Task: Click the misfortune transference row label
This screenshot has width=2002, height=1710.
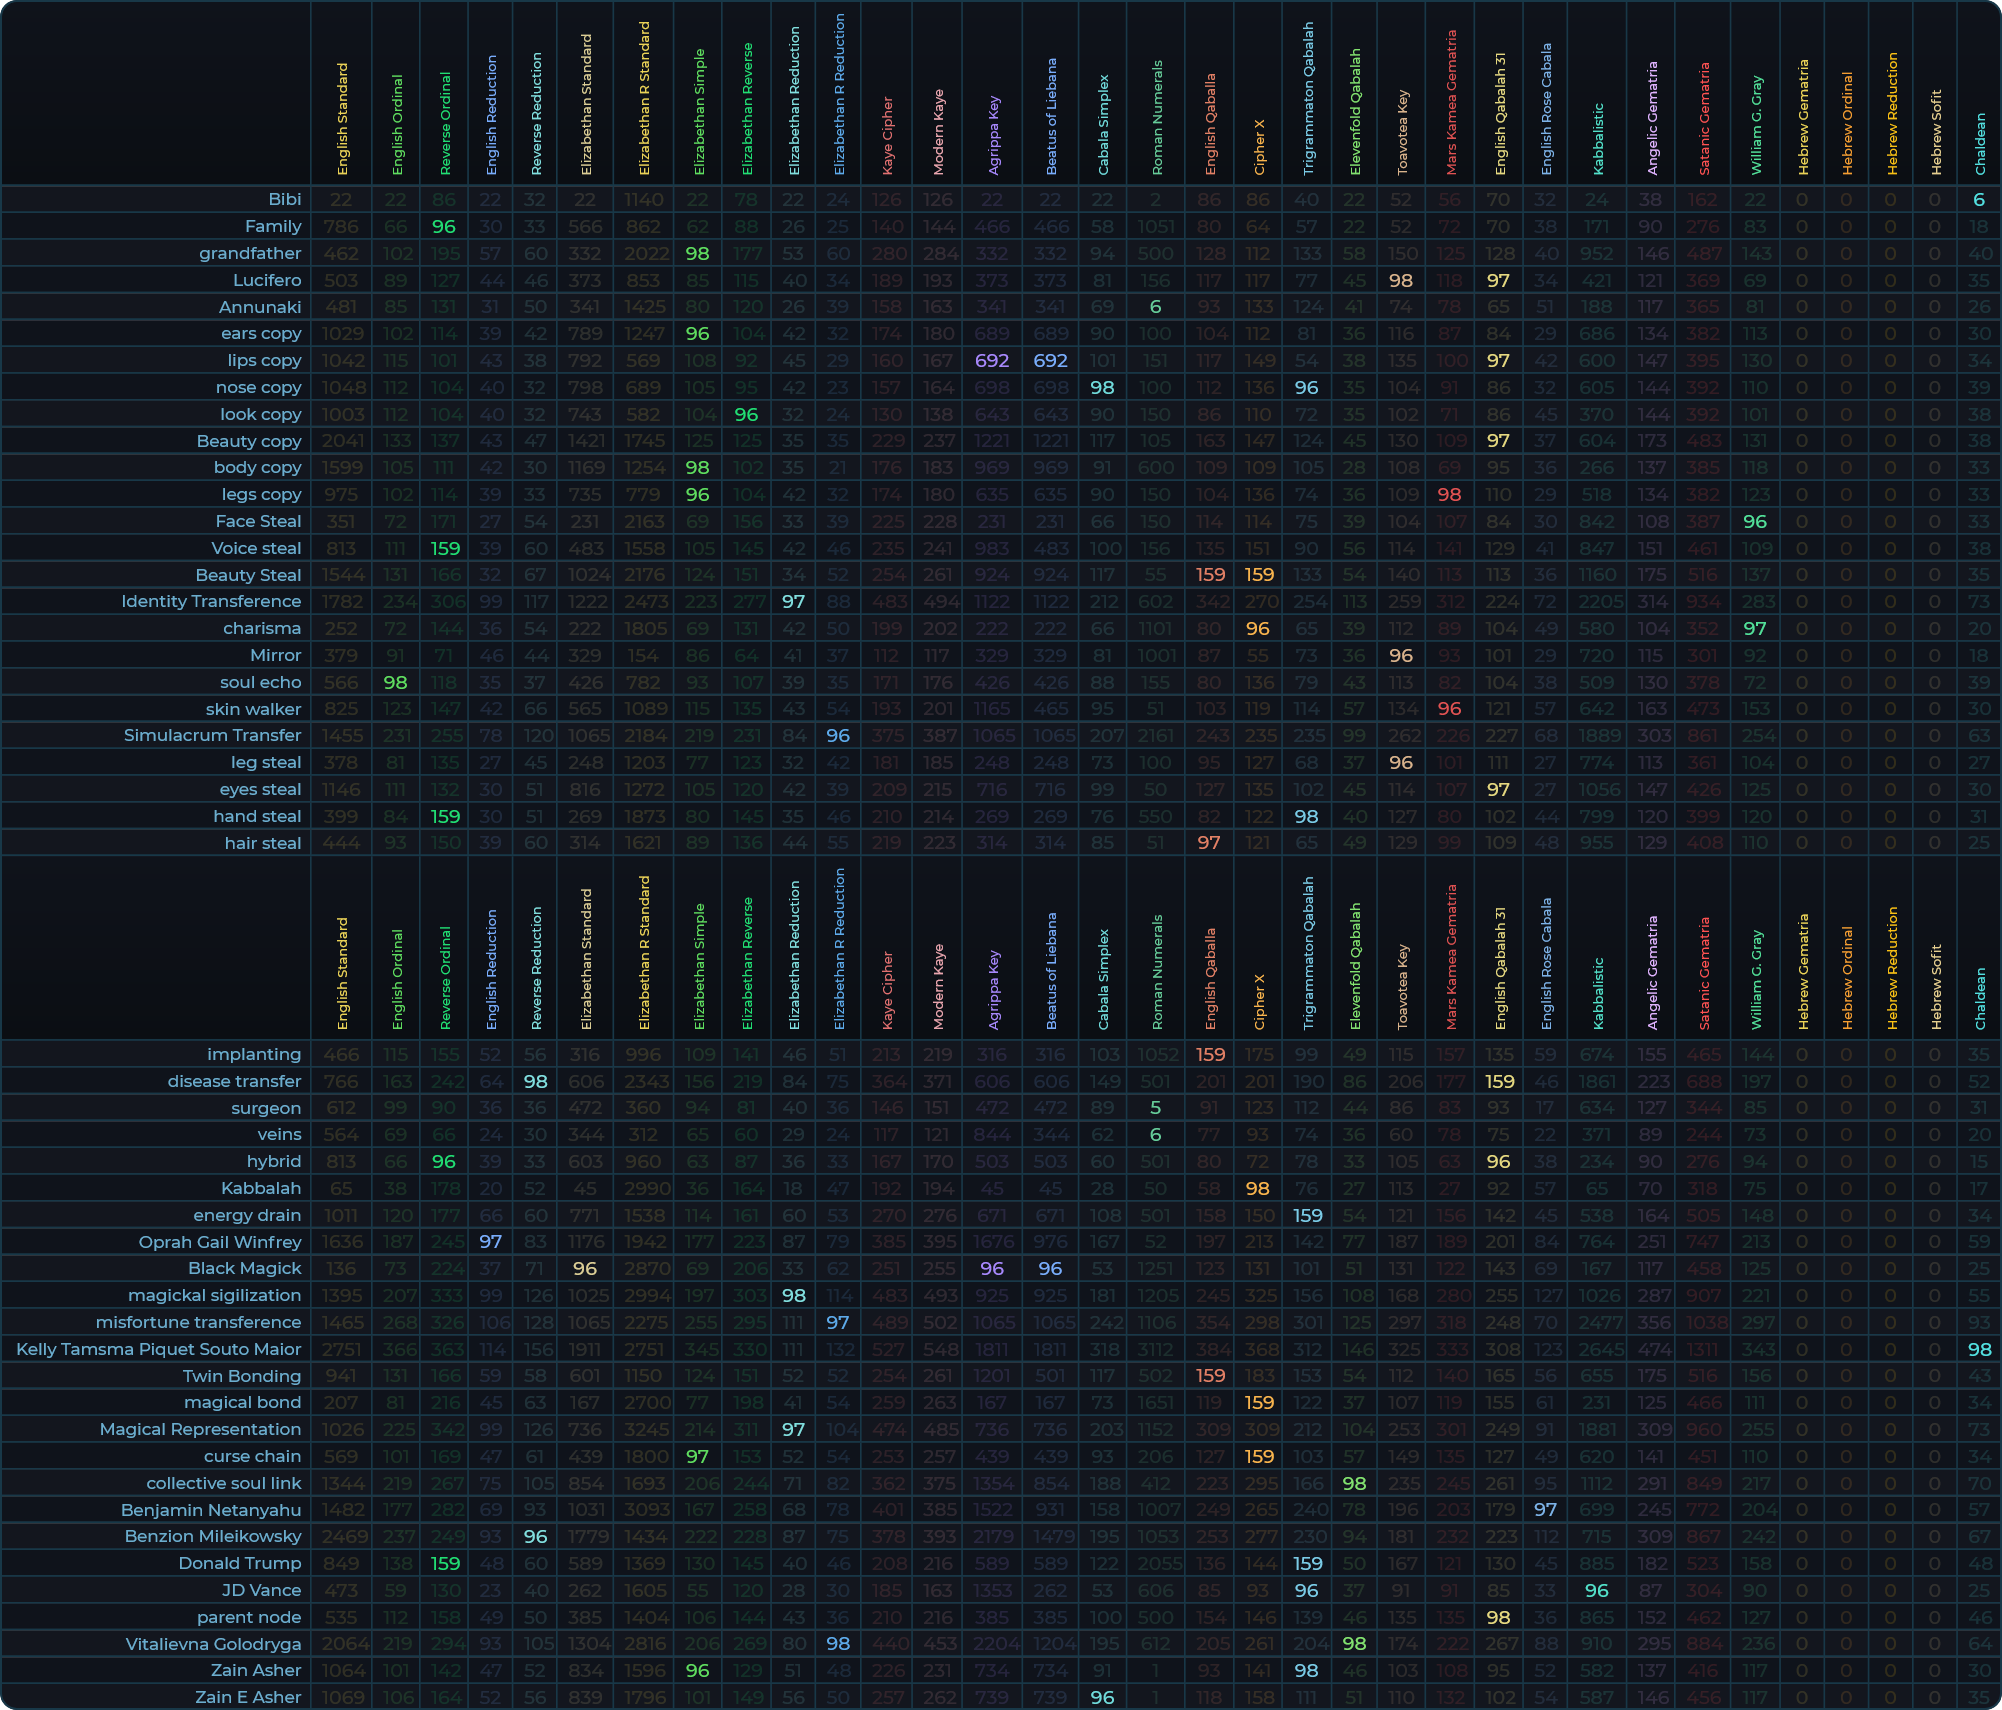Action: click(198, 1322)
